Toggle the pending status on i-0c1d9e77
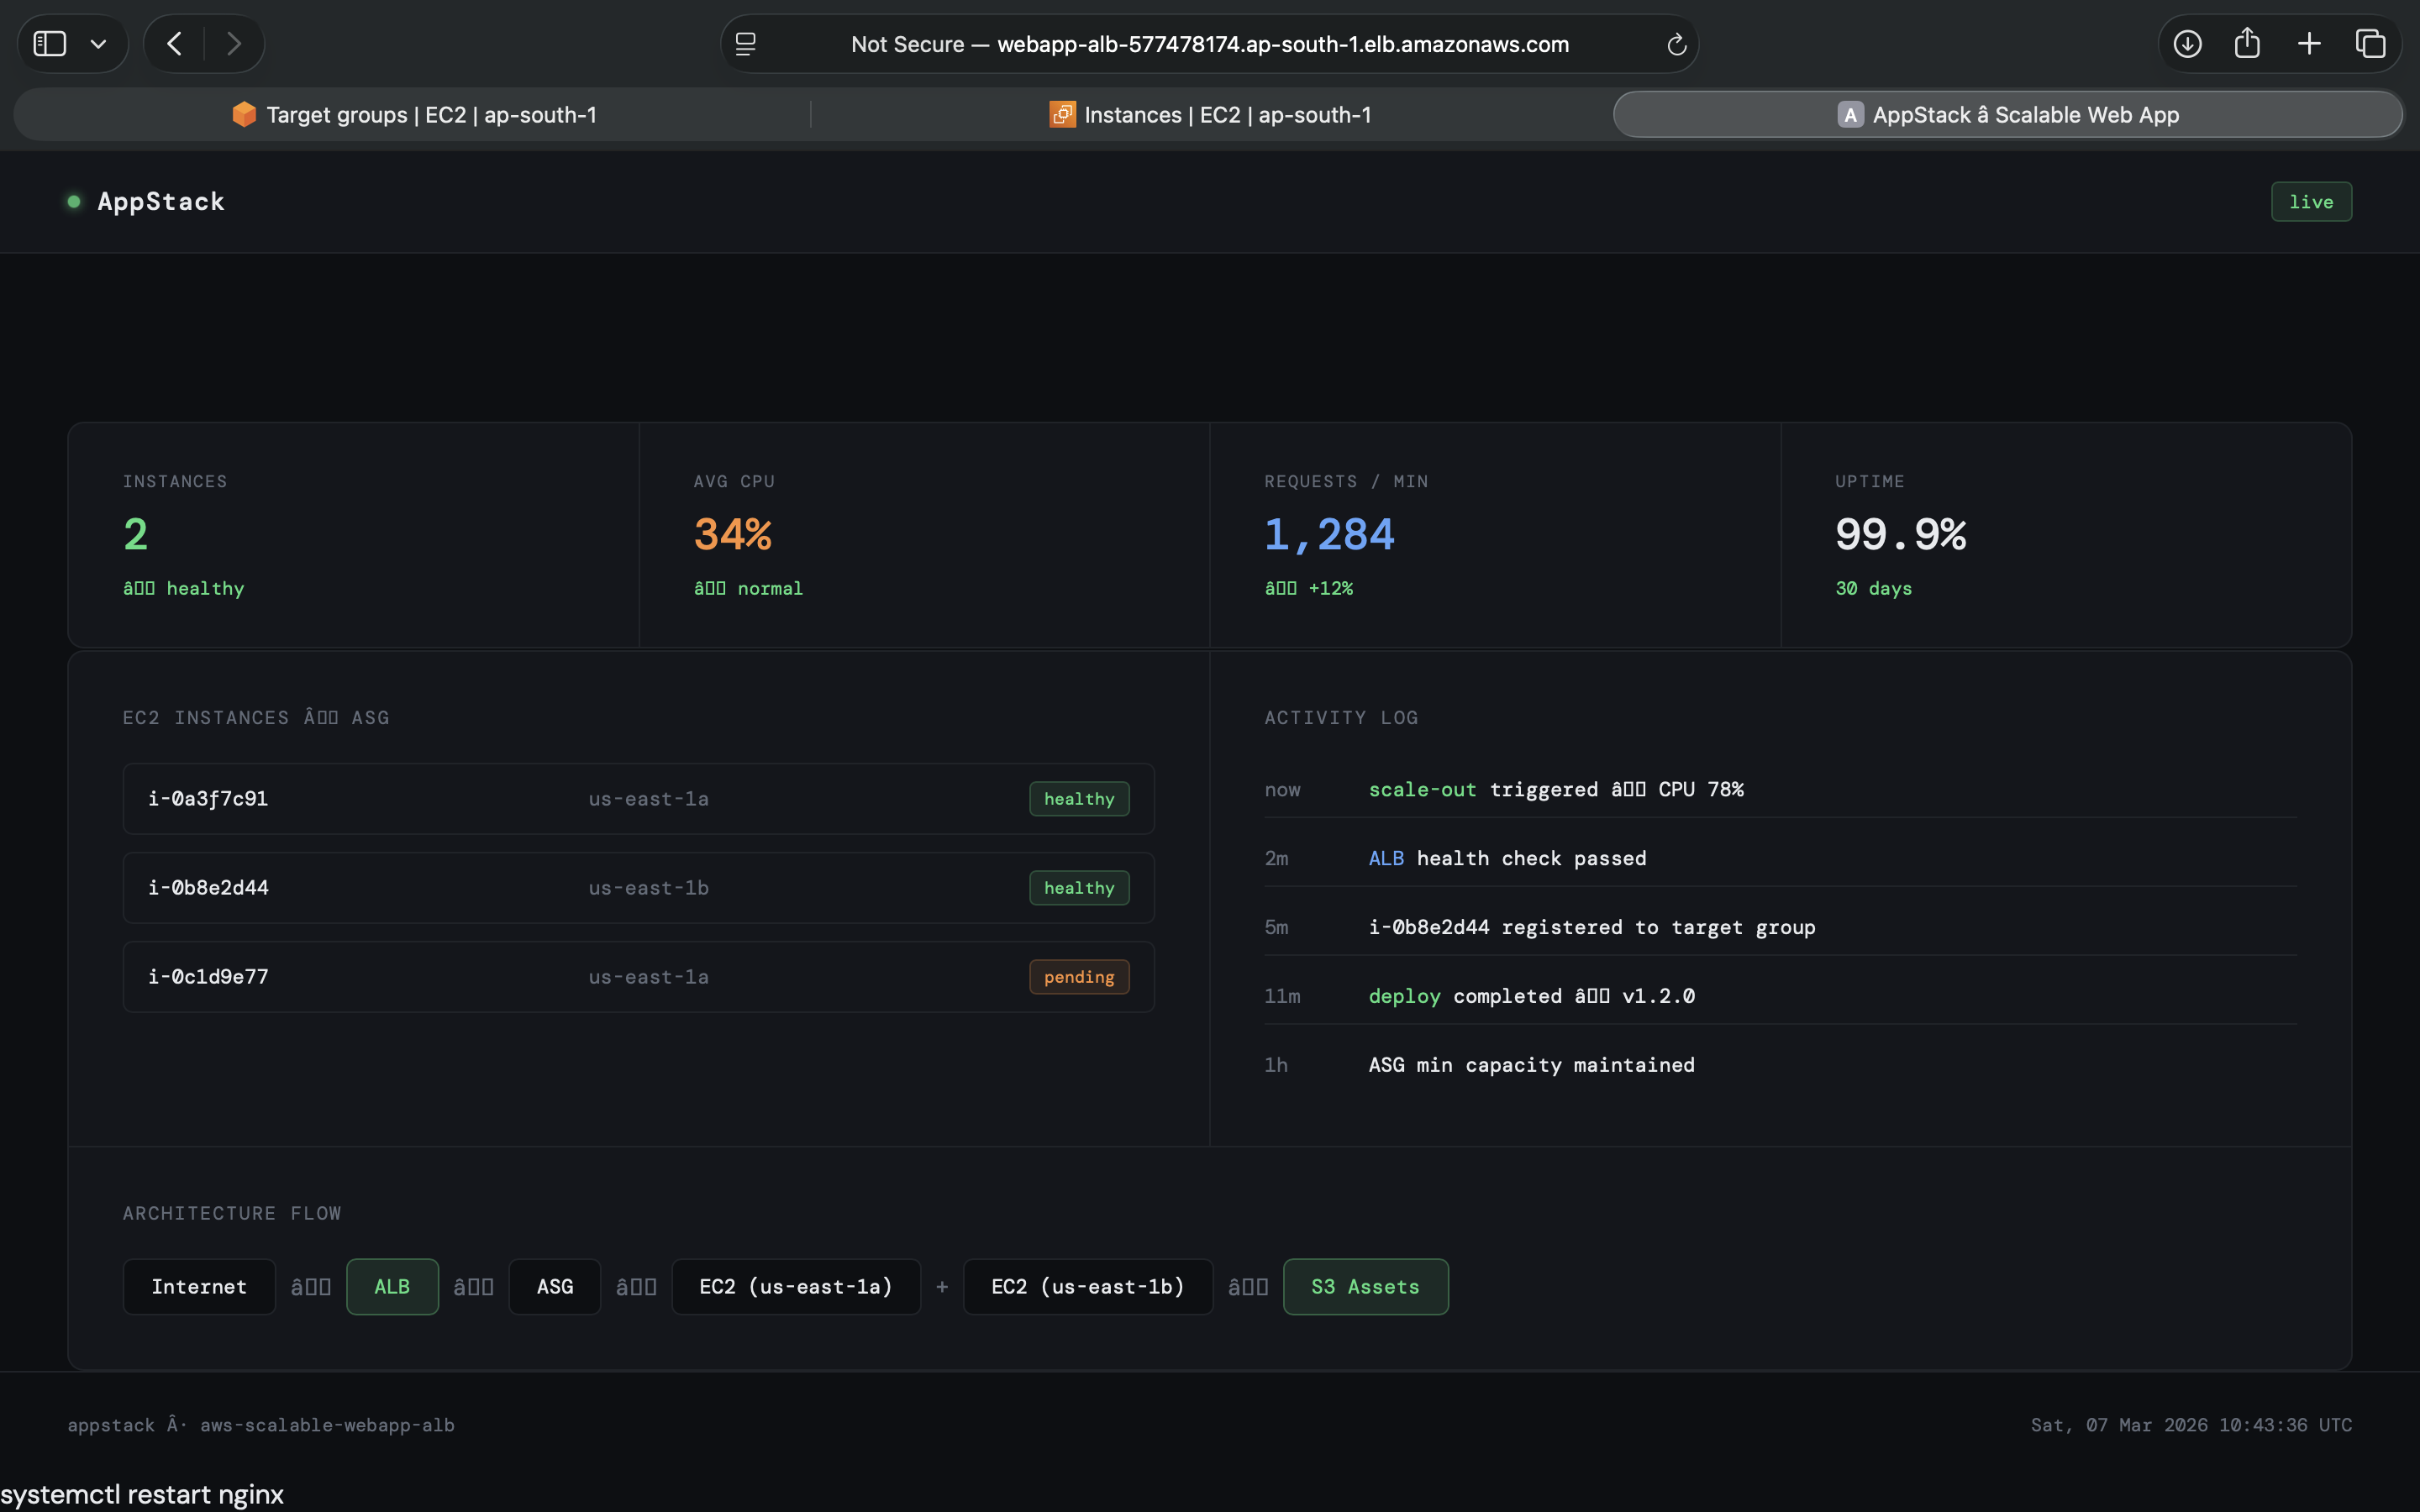The width and height of the screenshot is (2420, 1512). [1078, 976]
